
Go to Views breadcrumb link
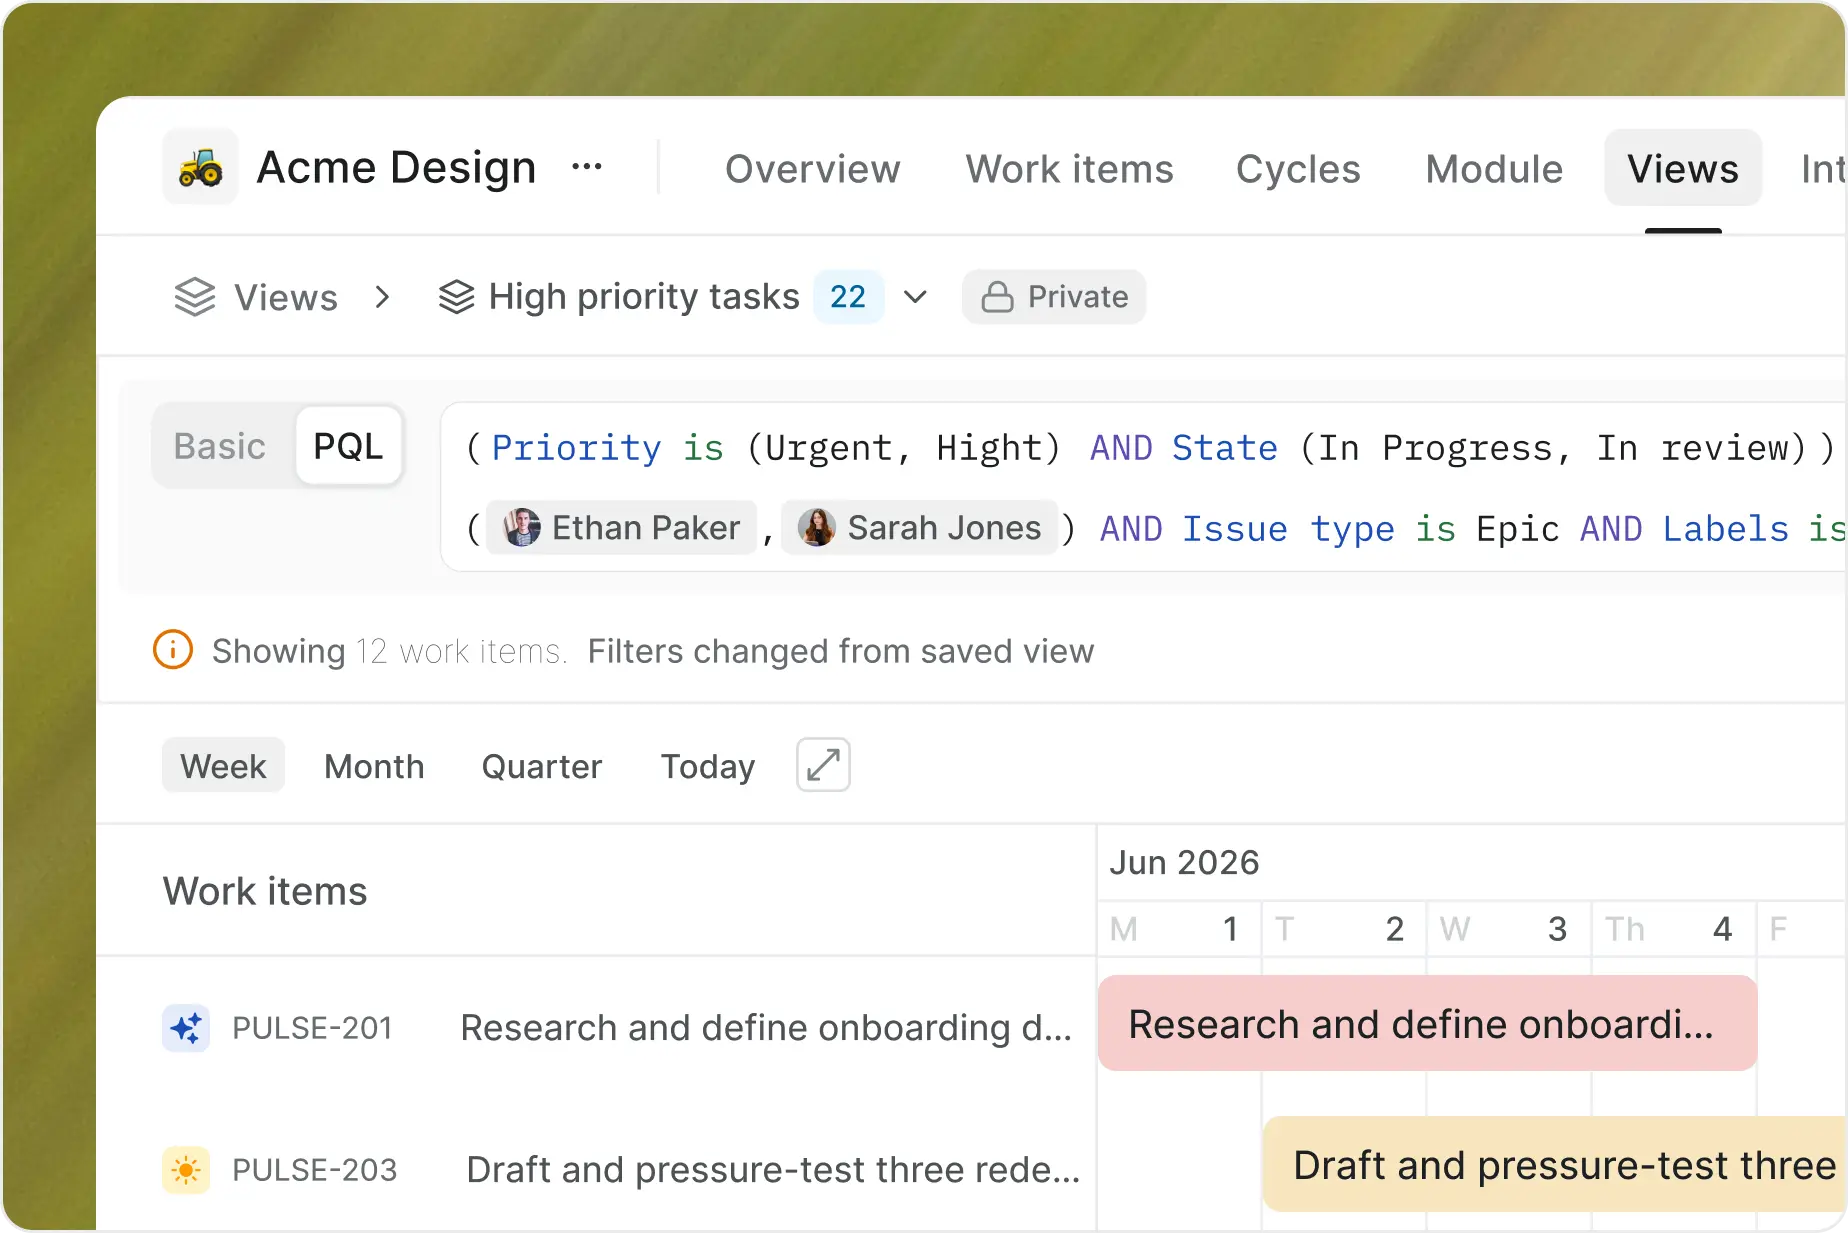pos(286,297)
